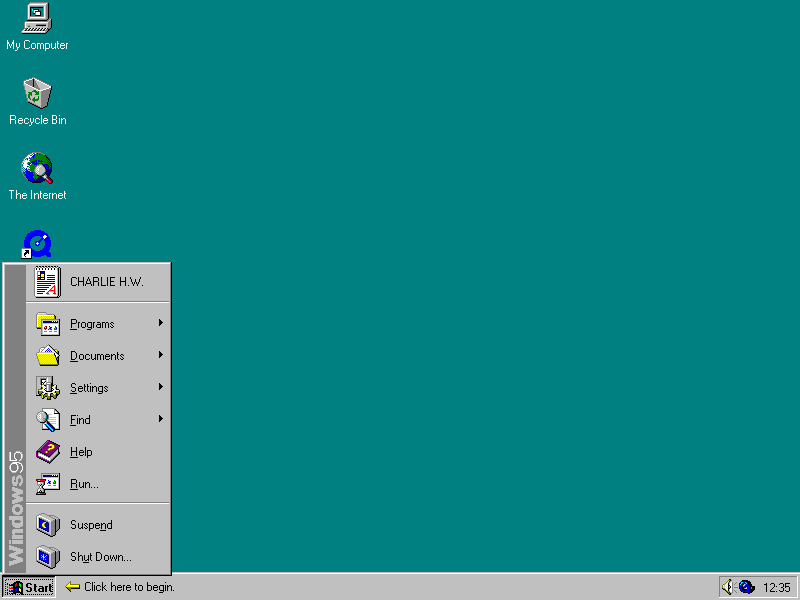Click the Start button on taskbar
Screen dimensions: 800x600
(x=29, y=587)
